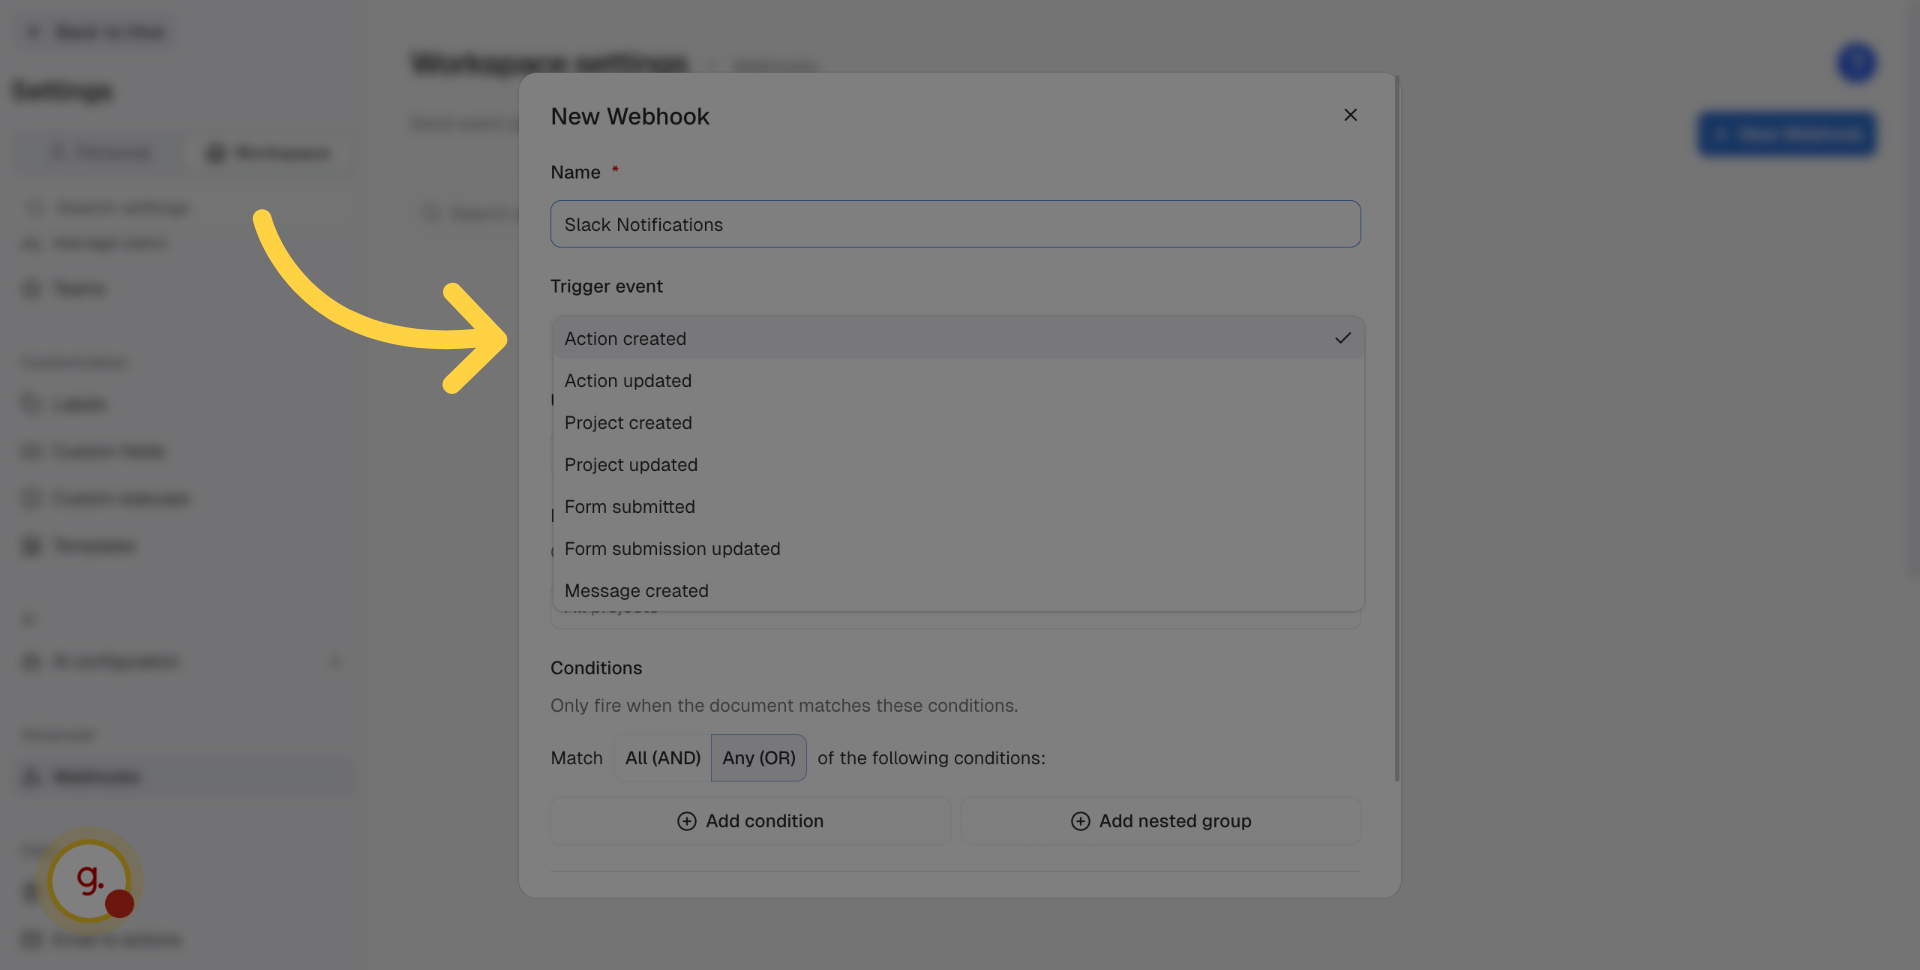This screenshot has height=970, width=1920.
Task: Set match mode to All (AND)
Action: pos(663,758)
